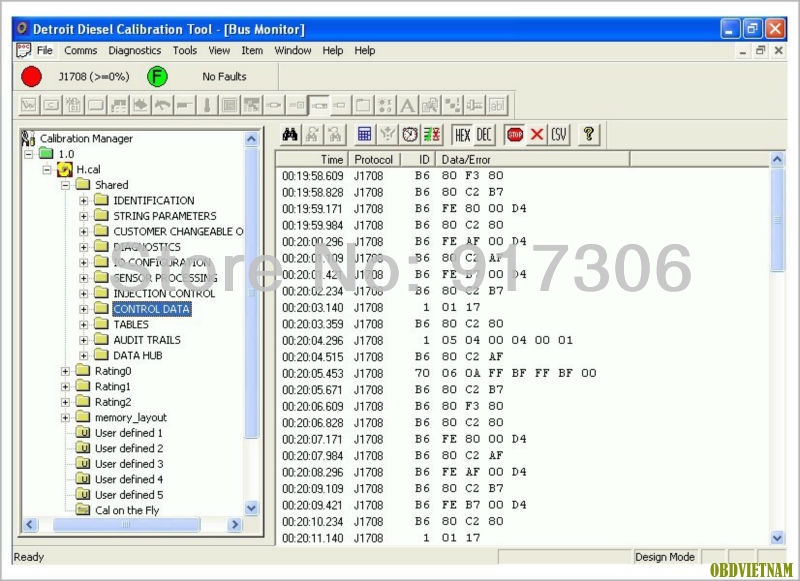This screenshot has width=800, height=581.
Task: Click bus log scroll down arrow
Action: pos(777,538)
